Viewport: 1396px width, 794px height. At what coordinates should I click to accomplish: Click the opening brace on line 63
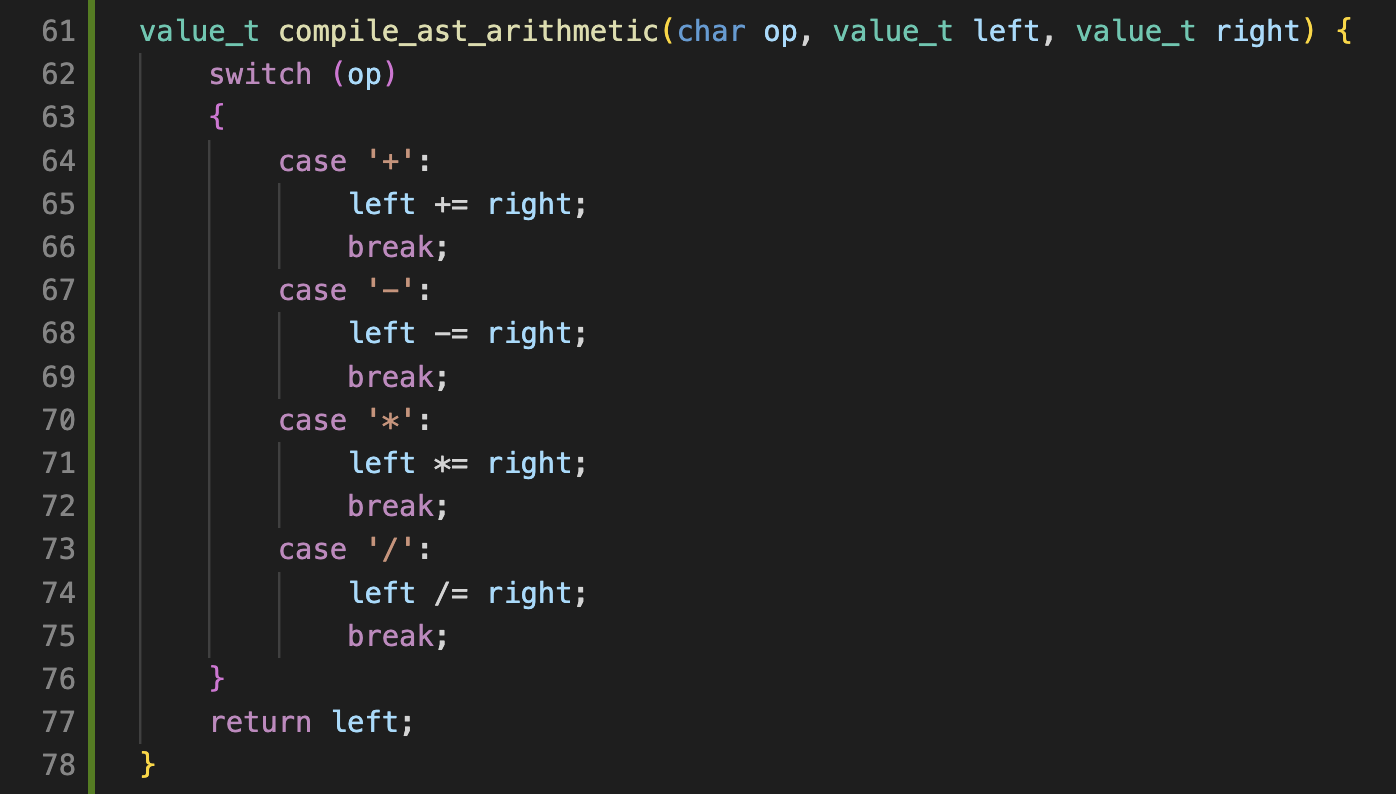217,118
